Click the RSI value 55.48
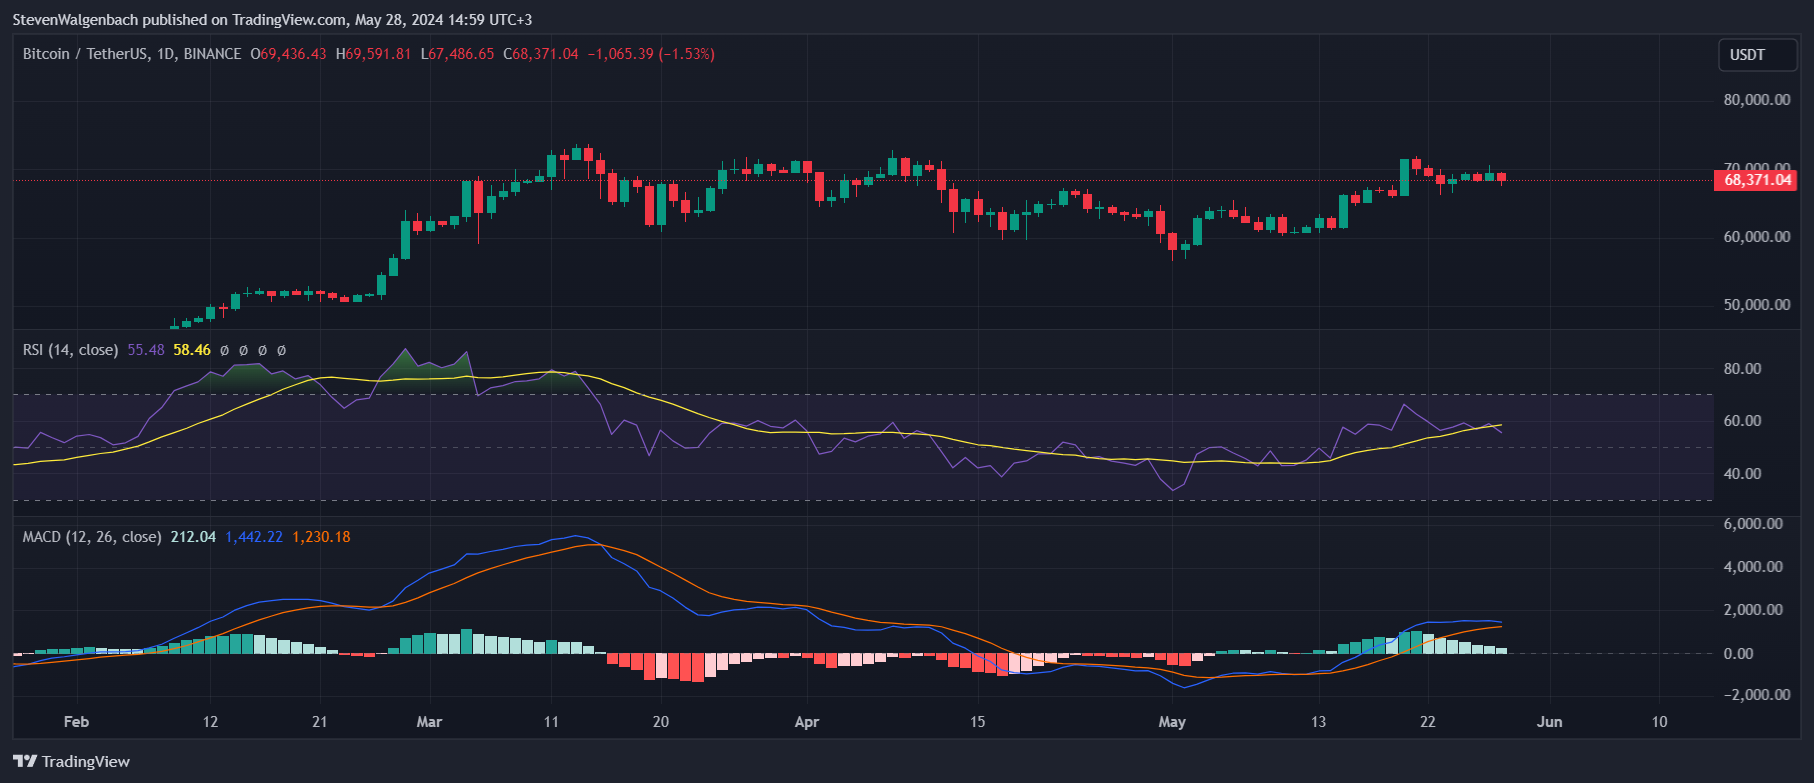Viewport: 1814px width, 783px height. tap(146, 350)
